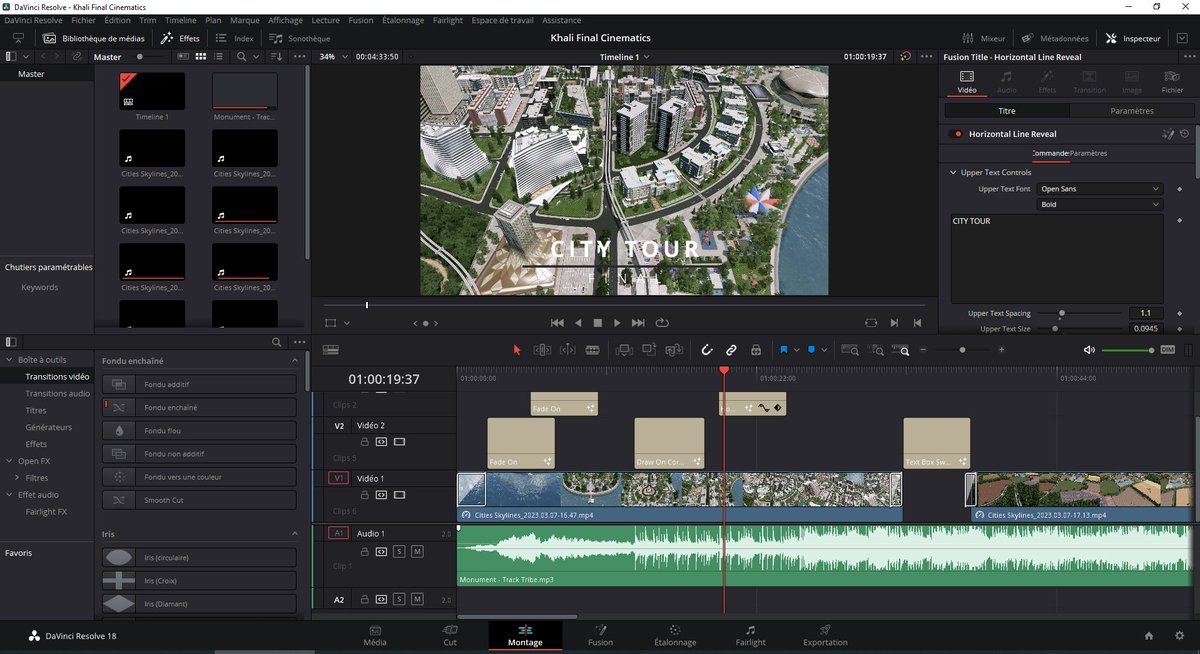Collapse the Upper Text Controls section
Screen dimensions: 1200x654
click(953, 173)
